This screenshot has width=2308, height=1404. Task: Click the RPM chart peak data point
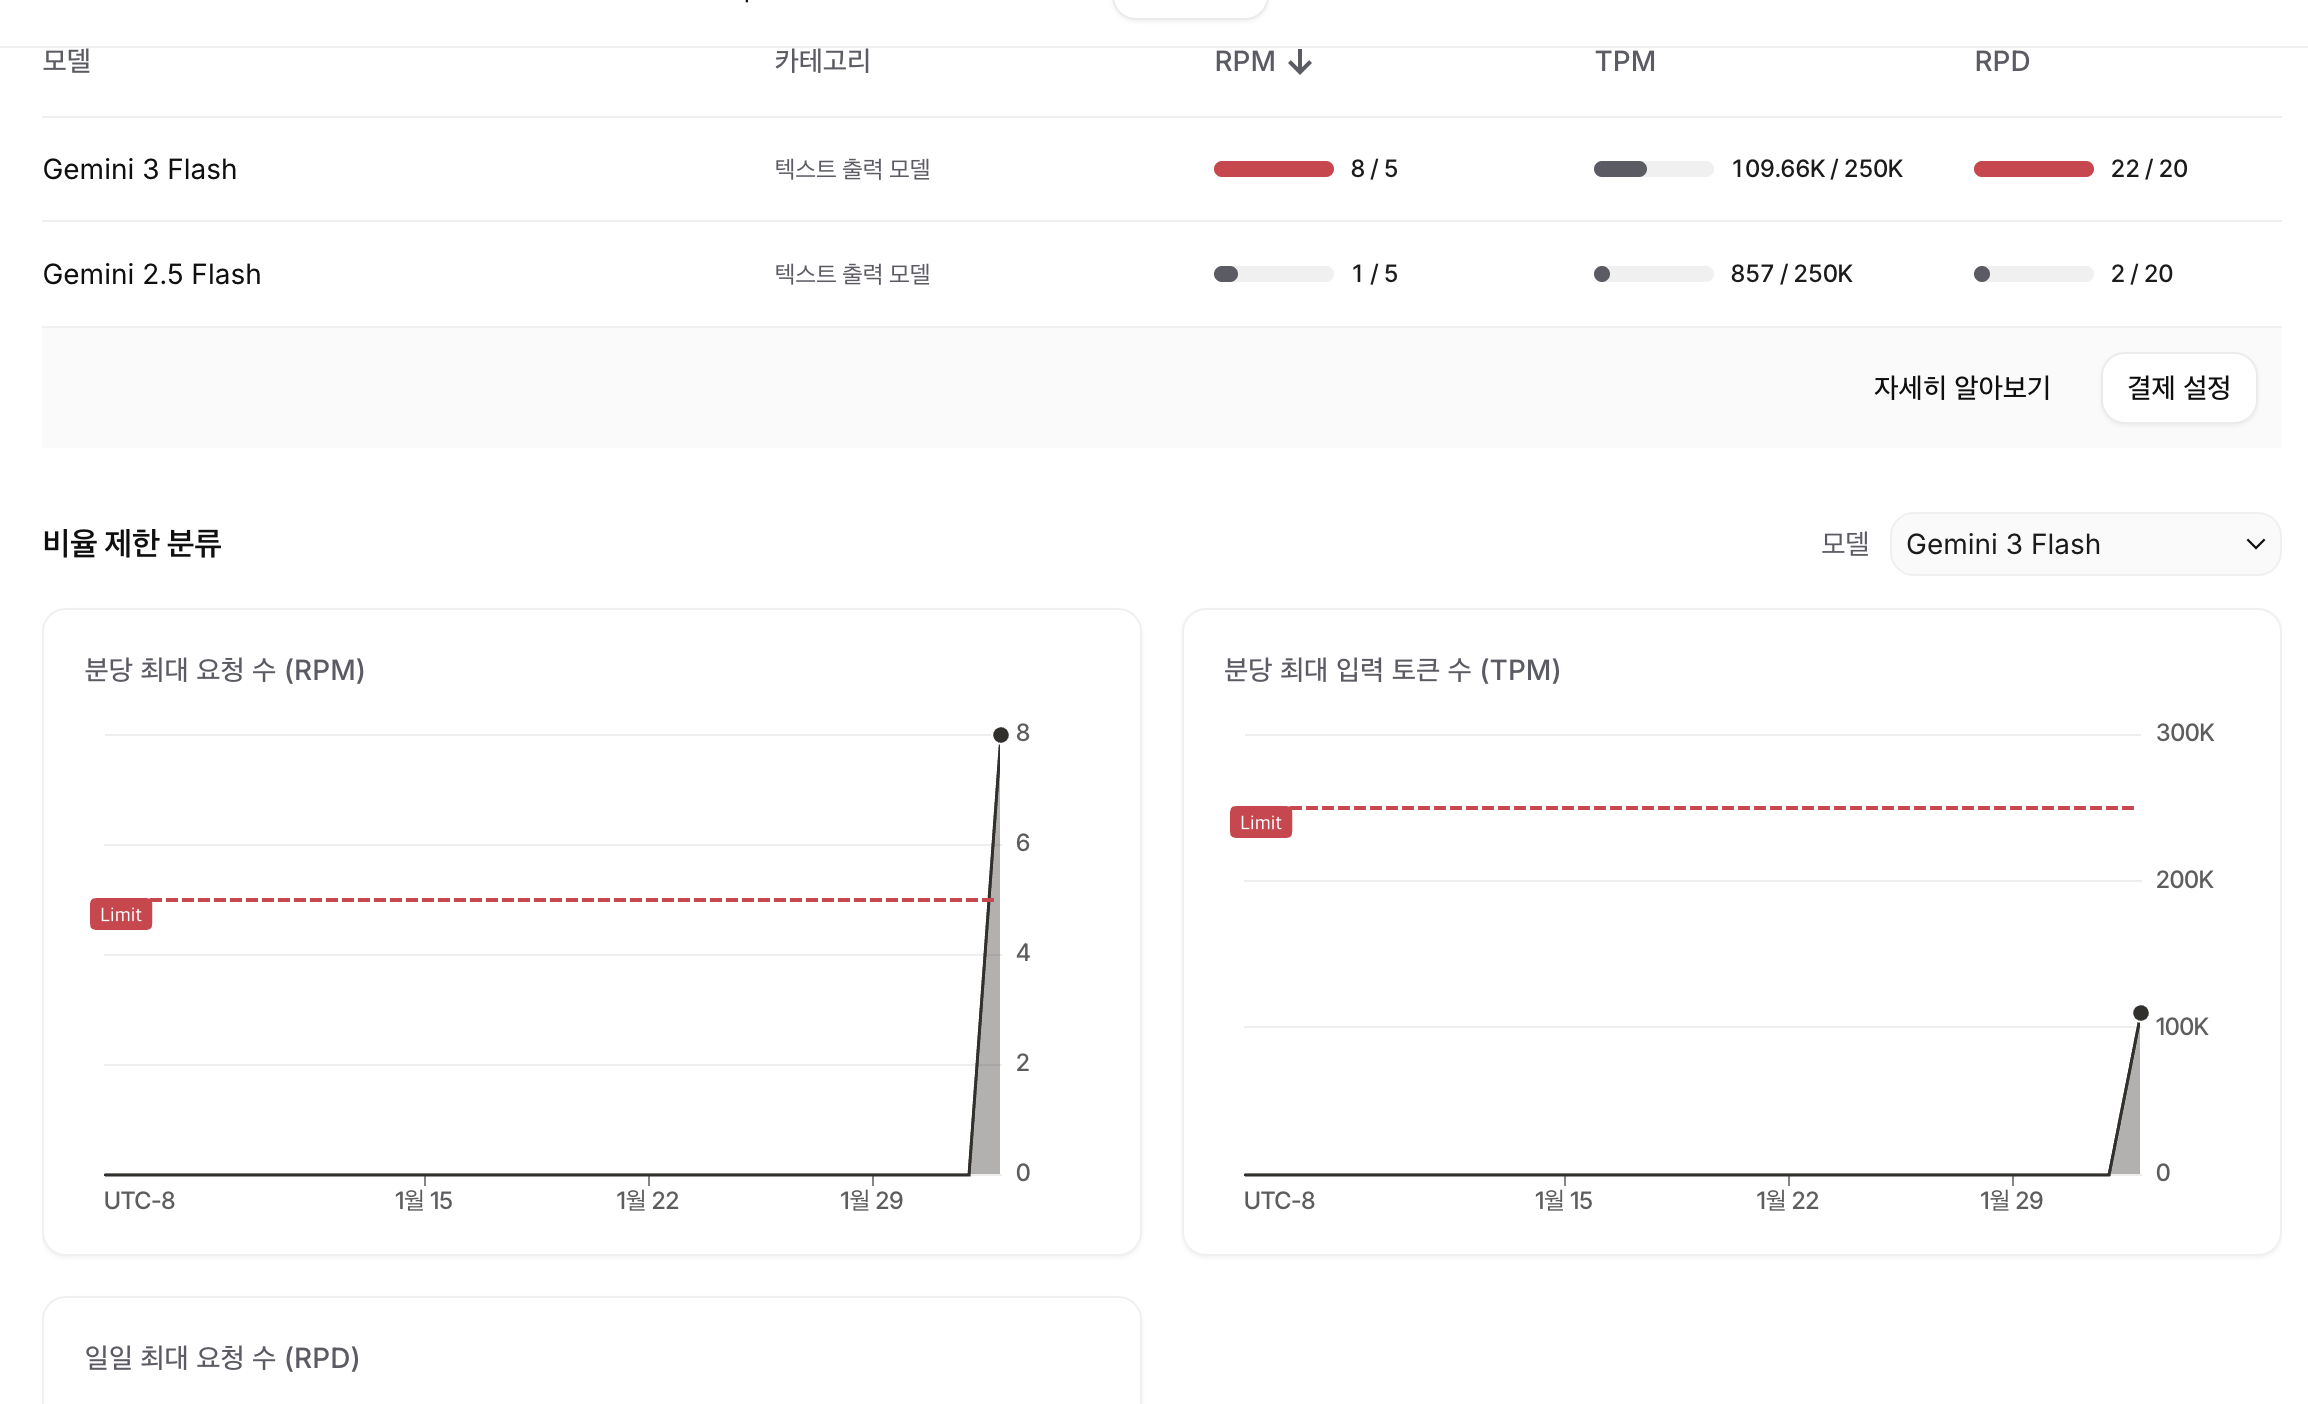point(1000,735)
